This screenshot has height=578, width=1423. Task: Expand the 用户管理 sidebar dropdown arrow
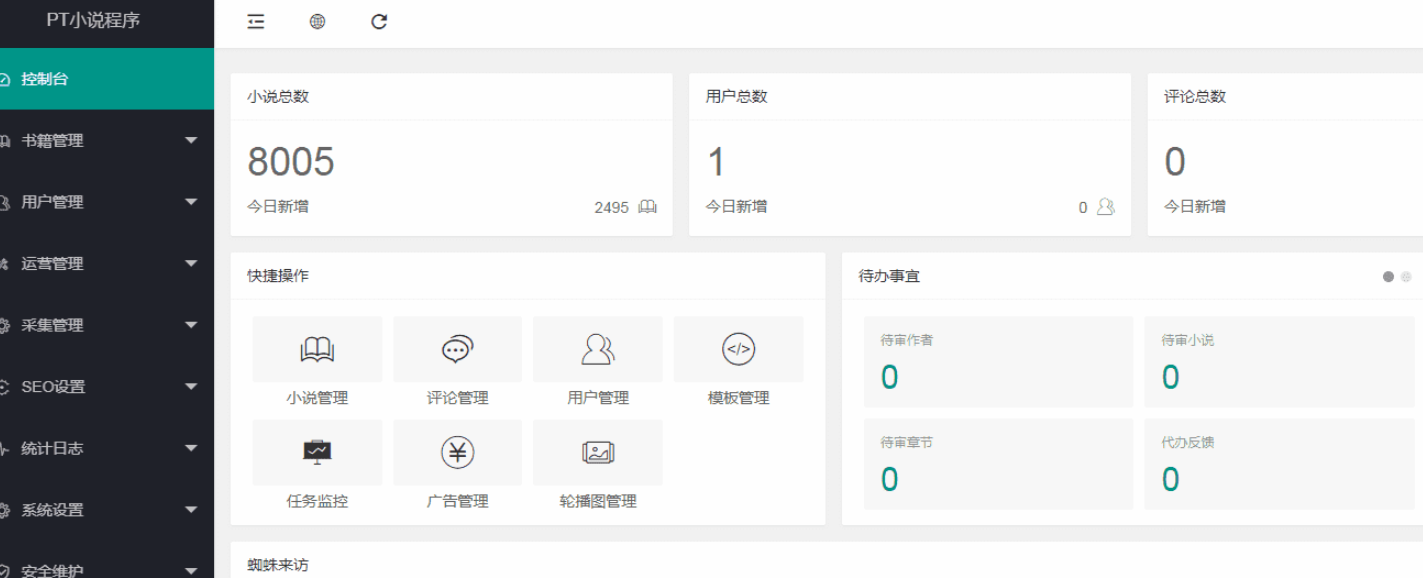[x=191, y=202]
